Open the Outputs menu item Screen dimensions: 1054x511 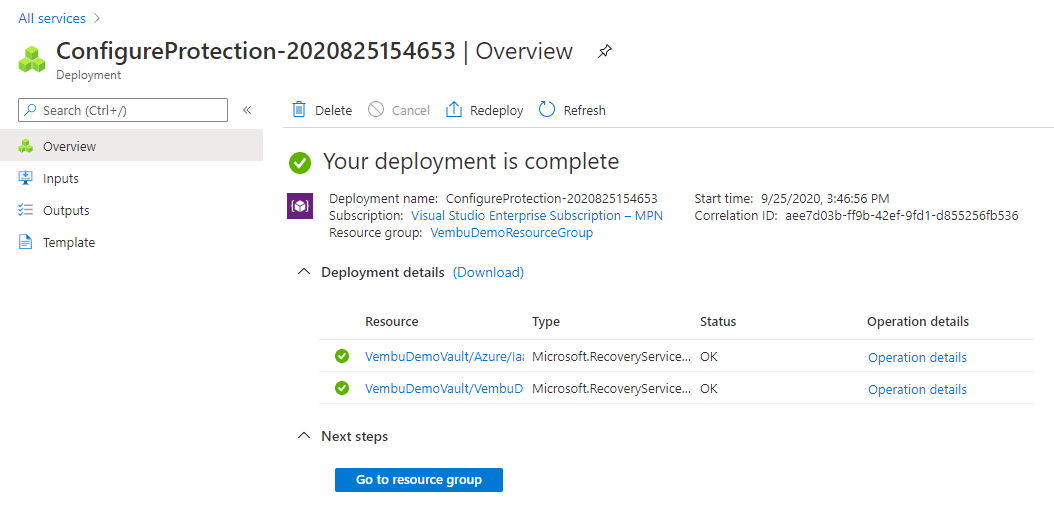click(131, 210)
